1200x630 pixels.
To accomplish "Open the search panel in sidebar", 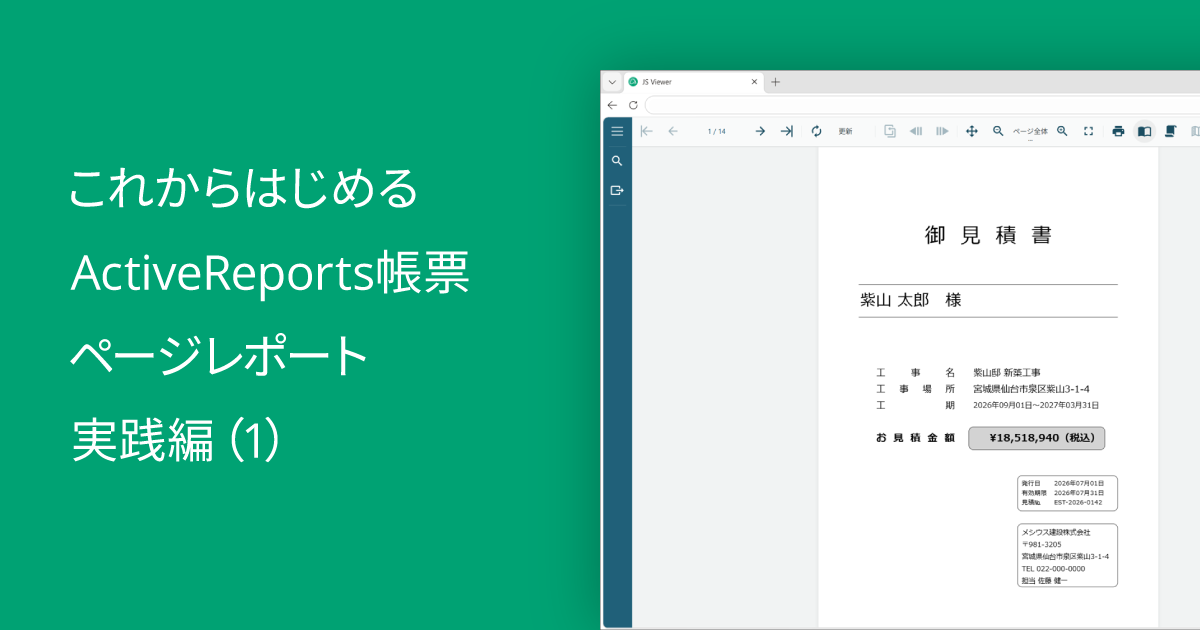I will [x=617, y=160].
